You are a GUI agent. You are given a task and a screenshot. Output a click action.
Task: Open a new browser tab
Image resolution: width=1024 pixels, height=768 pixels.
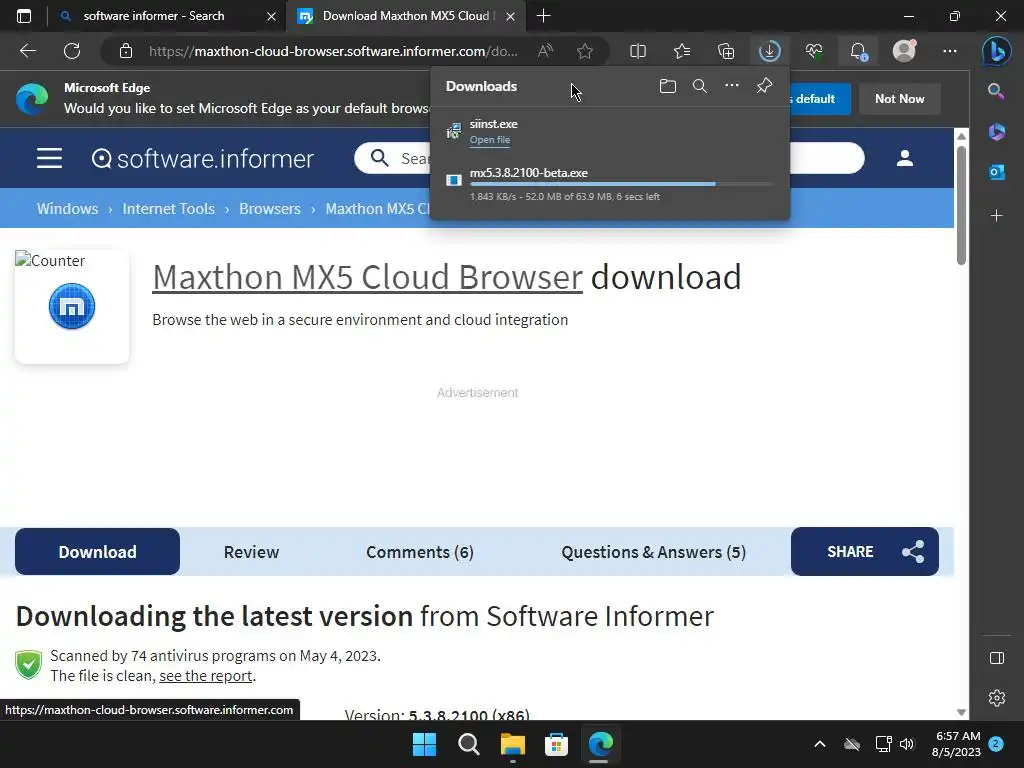pos(543,16)
